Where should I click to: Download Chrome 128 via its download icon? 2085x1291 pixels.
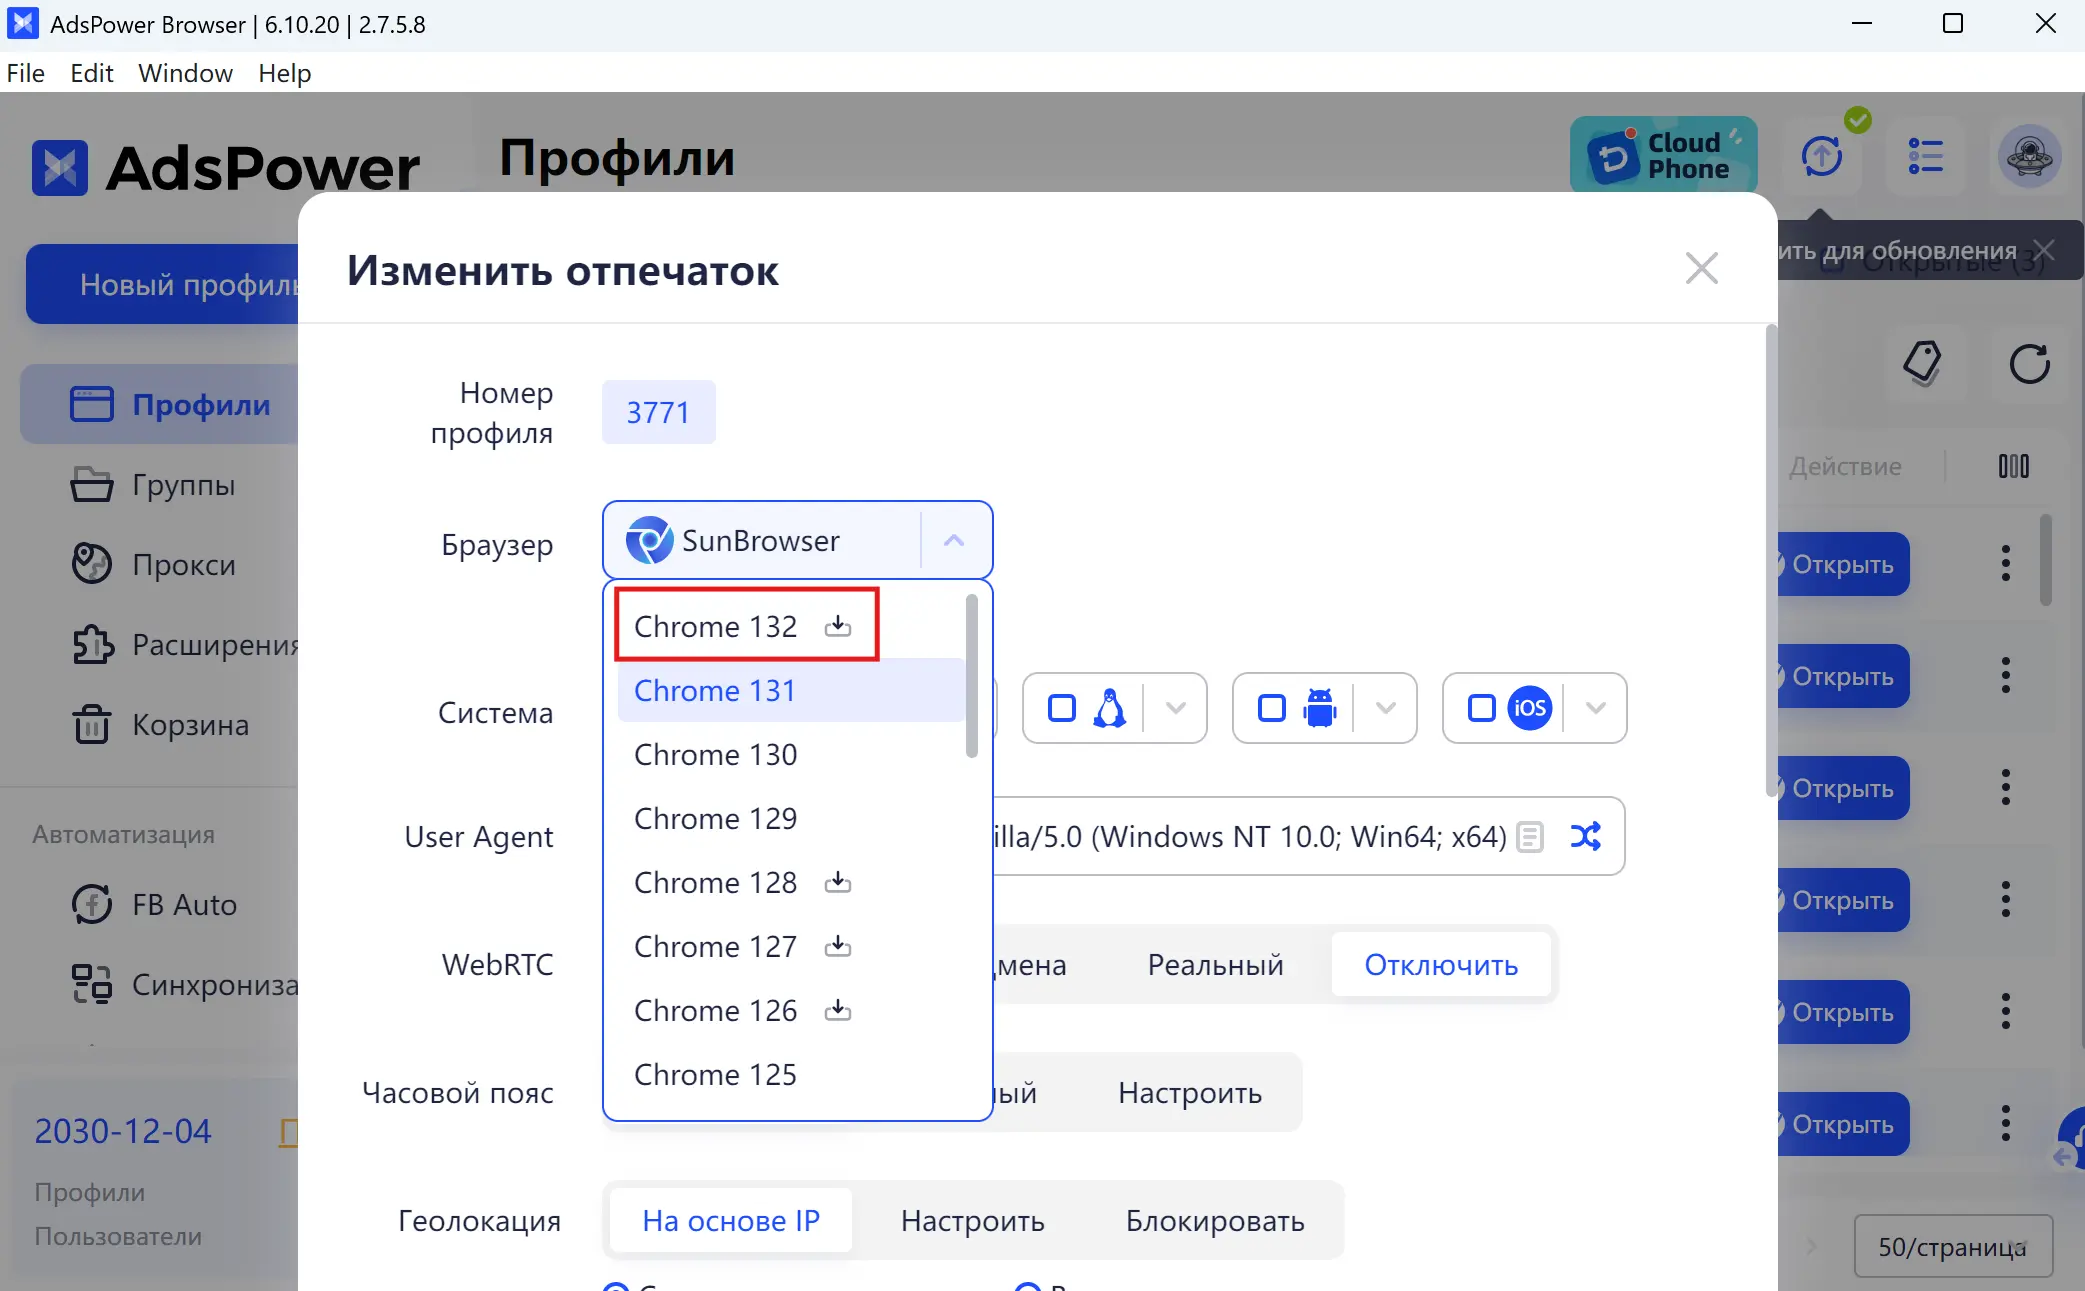838,883
